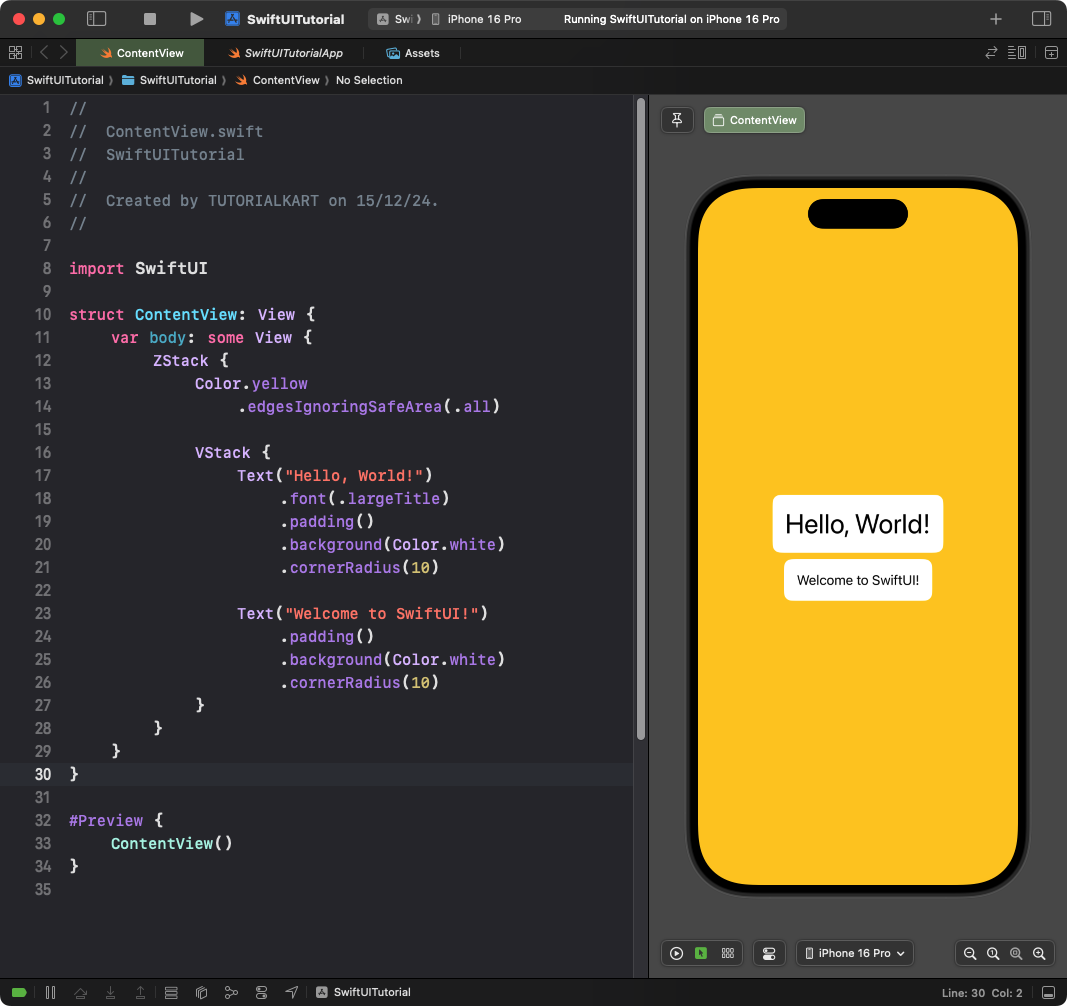The image size is (1067, 1006).
Task: Enable selectable preview mode arrow icon
Action: tap(702, 953)
